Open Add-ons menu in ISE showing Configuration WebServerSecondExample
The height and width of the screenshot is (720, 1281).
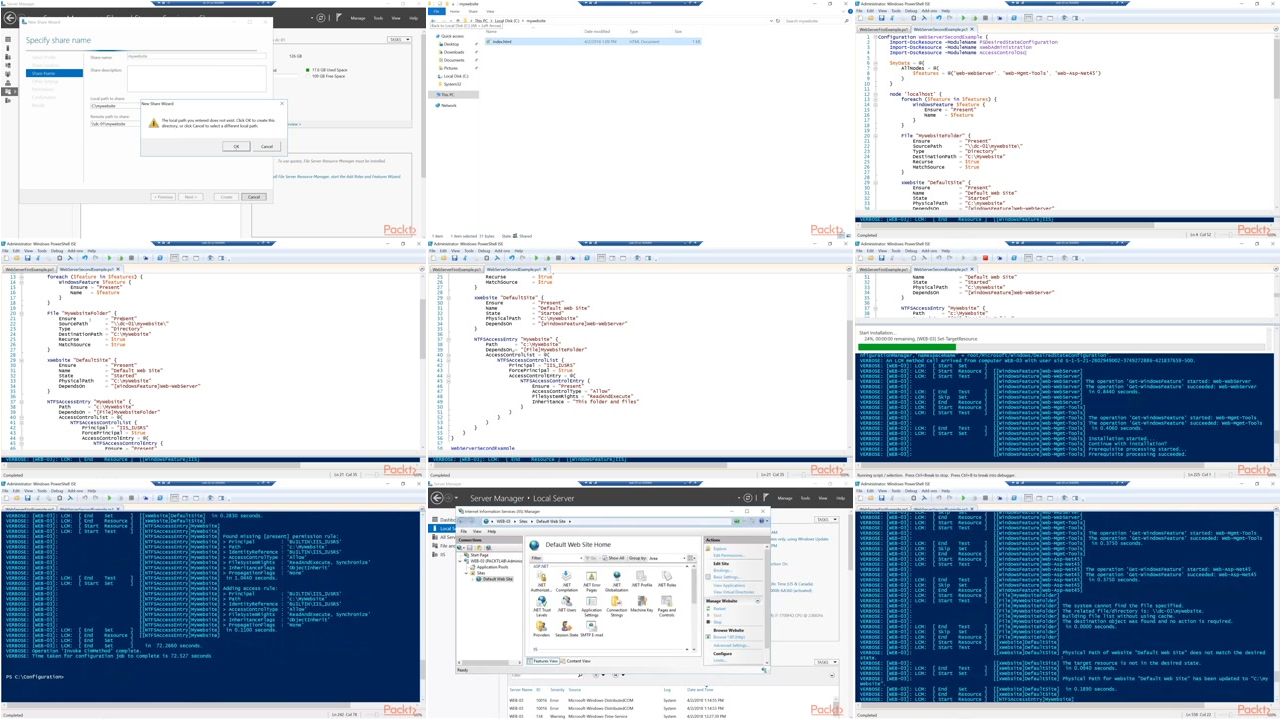(x=929, y=11)
